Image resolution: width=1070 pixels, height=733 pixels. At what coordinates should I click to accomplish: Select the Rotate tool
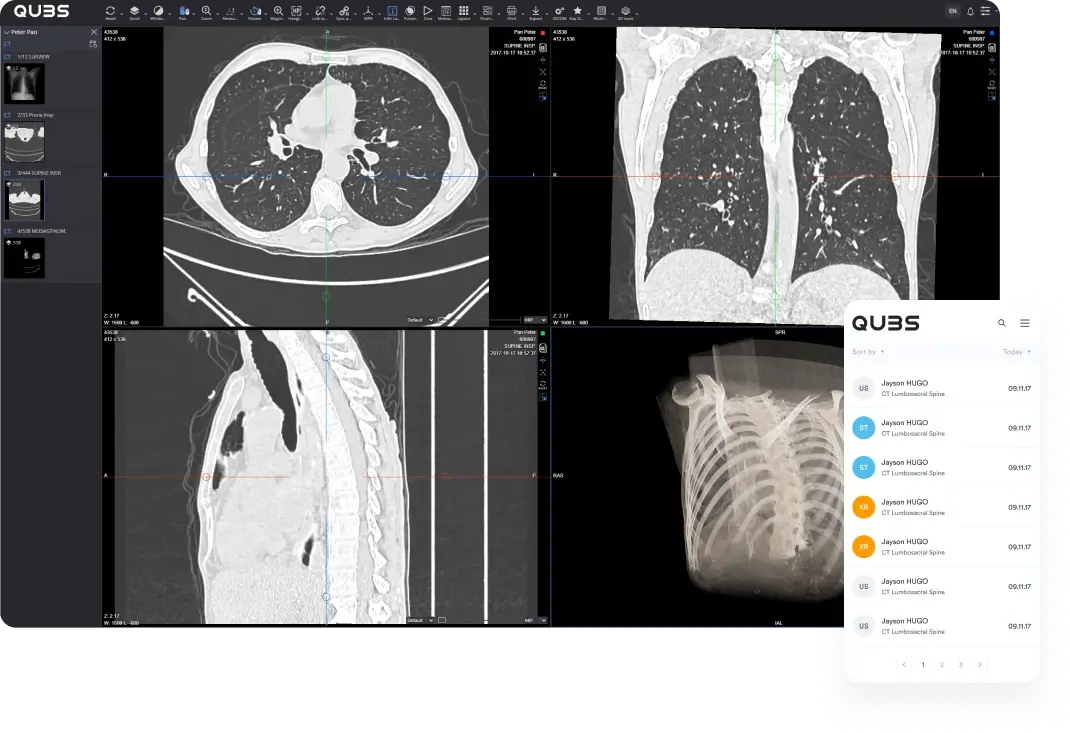(x=254, y=10)
